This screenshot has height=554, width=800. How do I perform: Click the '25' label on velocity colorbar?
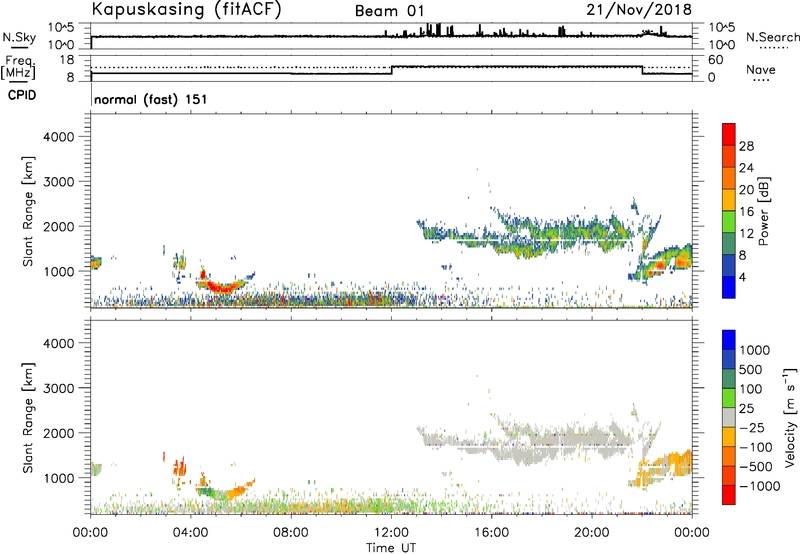click(x=747, y=409)
